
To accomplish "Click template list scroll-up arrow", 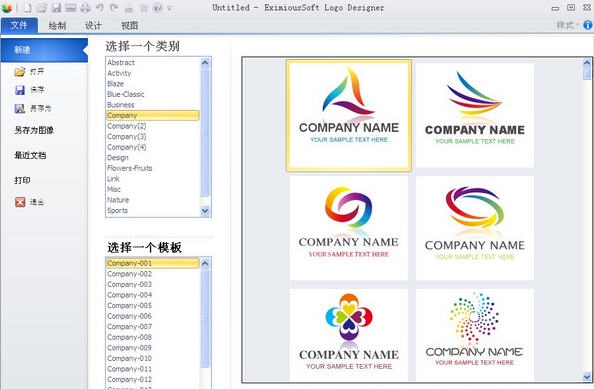I will tap(205, 263).
